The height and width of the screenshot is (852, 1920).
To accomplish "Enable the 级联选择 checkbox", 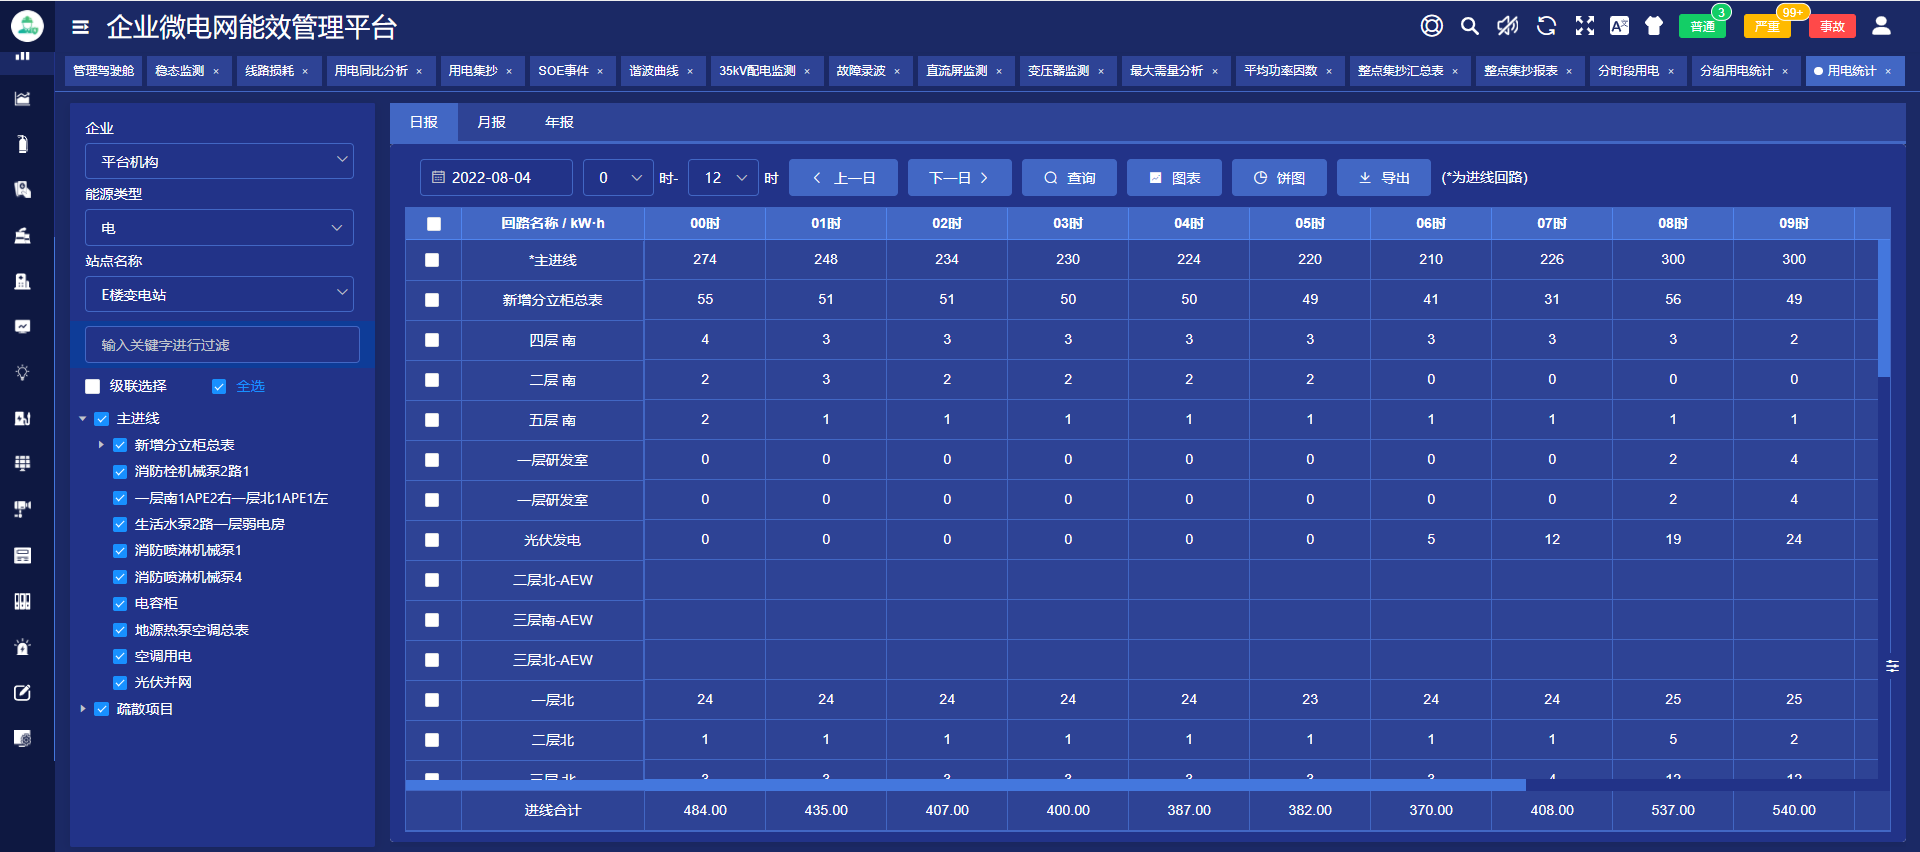I will pyautogui.click(x=93, y=387).
